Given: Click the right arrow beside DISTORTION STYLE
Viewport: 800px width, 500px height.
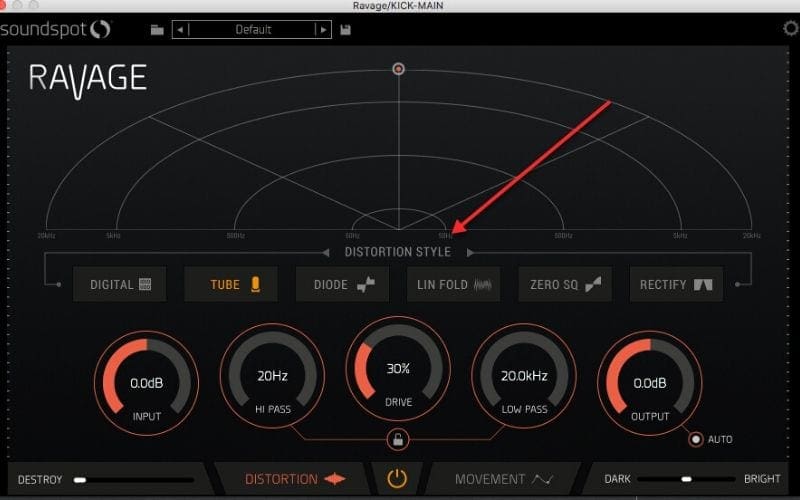Looking at the screenshot, I should 470,253.
